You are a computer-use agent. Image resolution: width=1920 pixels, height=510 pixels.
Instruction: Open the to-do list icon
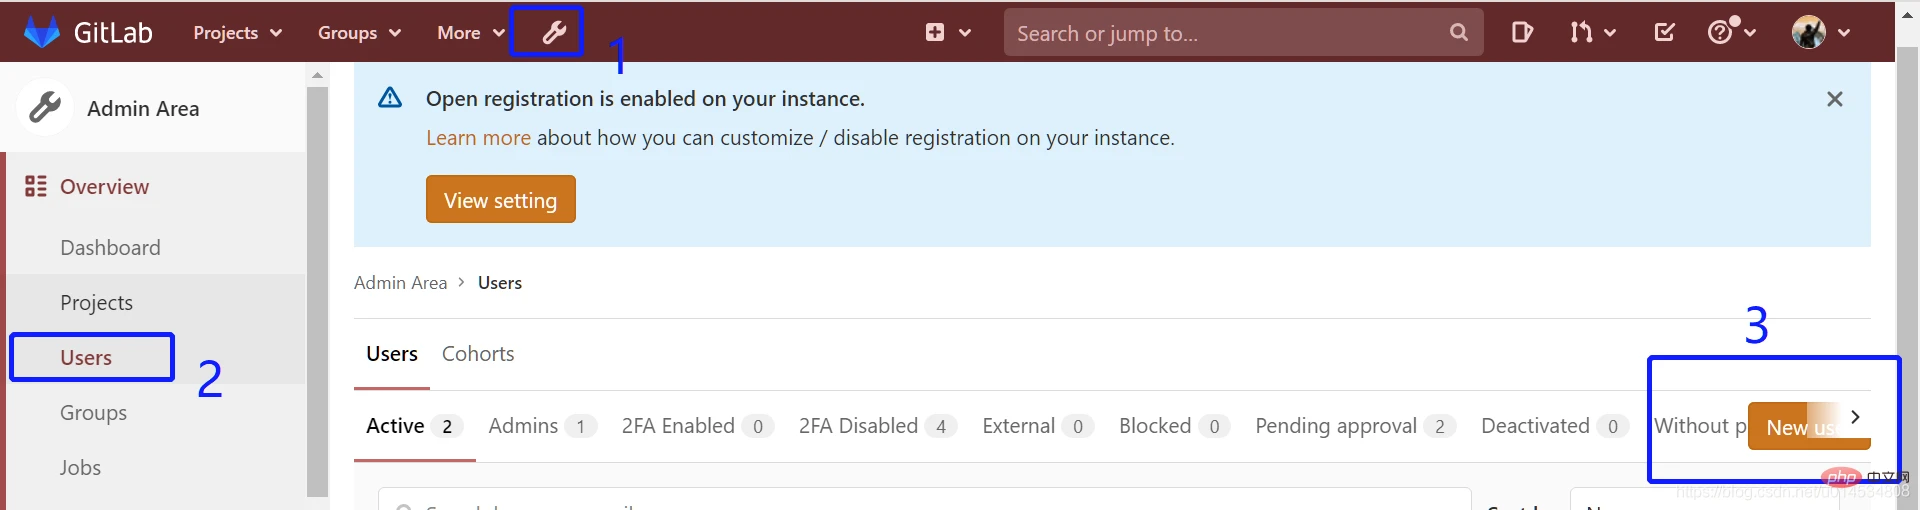pyautogui.click(x=1664, y=32)
